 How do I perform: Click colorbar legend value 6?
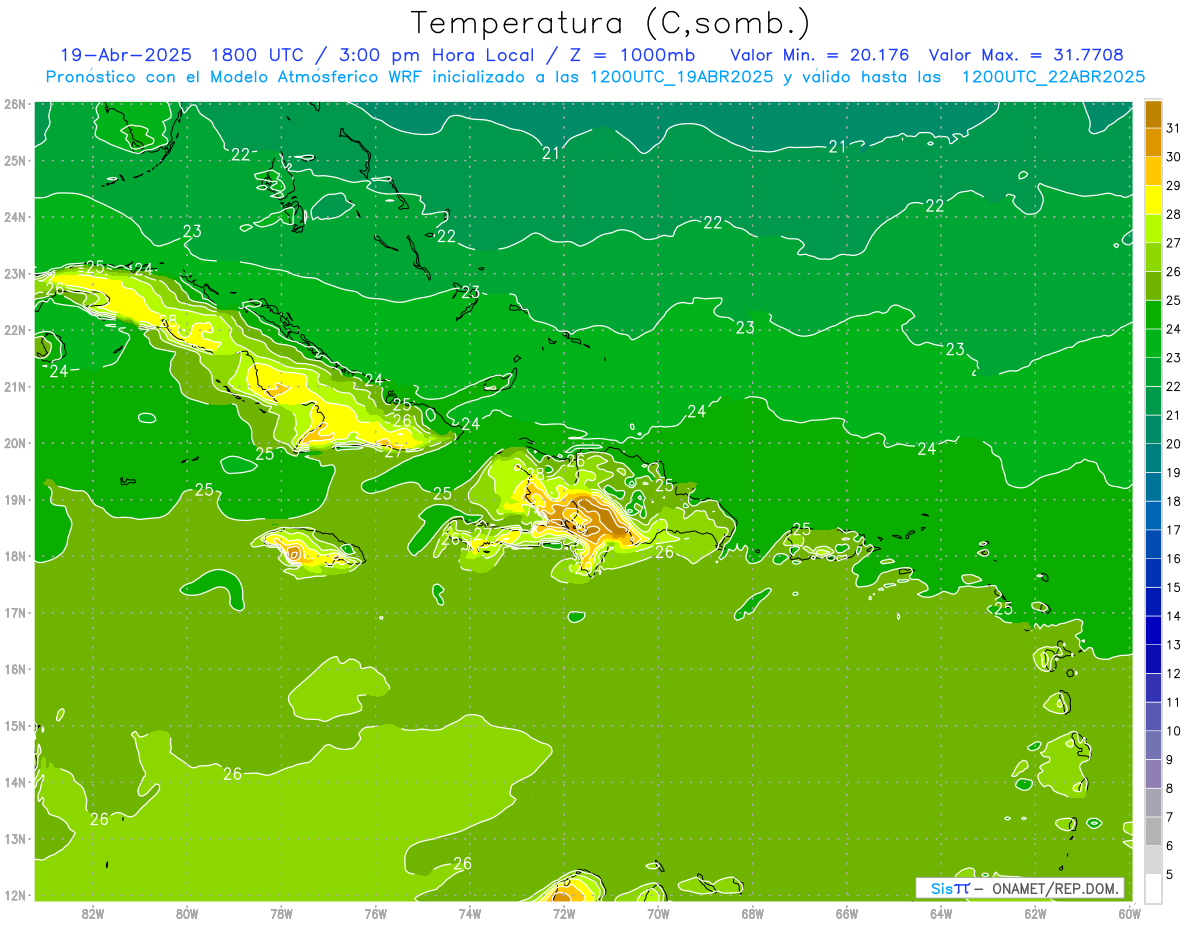pos(1170,846)
